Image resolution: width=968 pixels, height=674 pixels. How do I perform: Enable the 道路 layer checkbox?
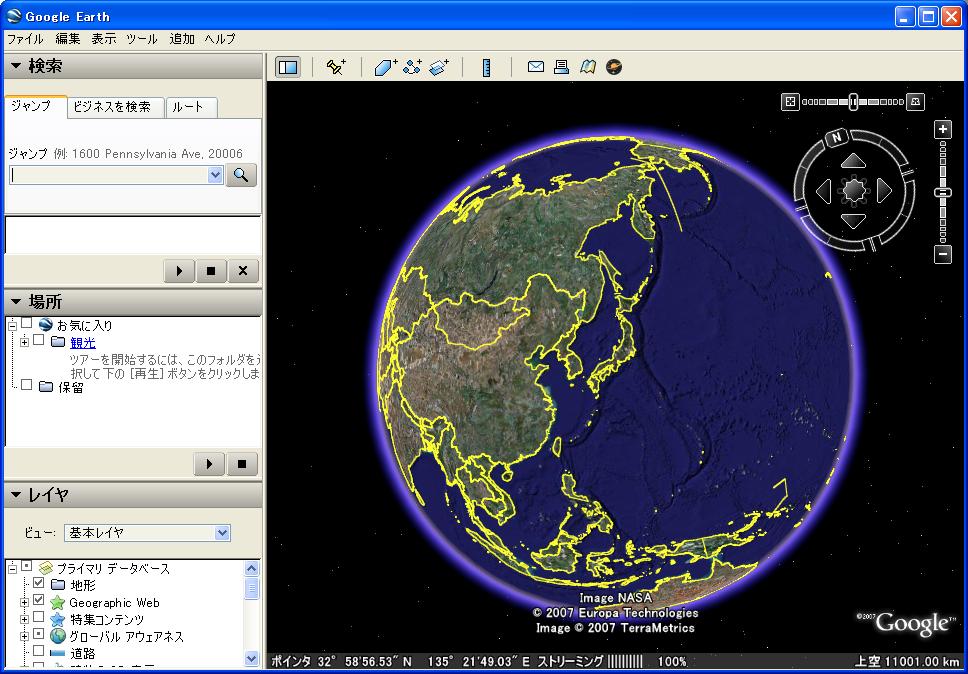point(39,652)
